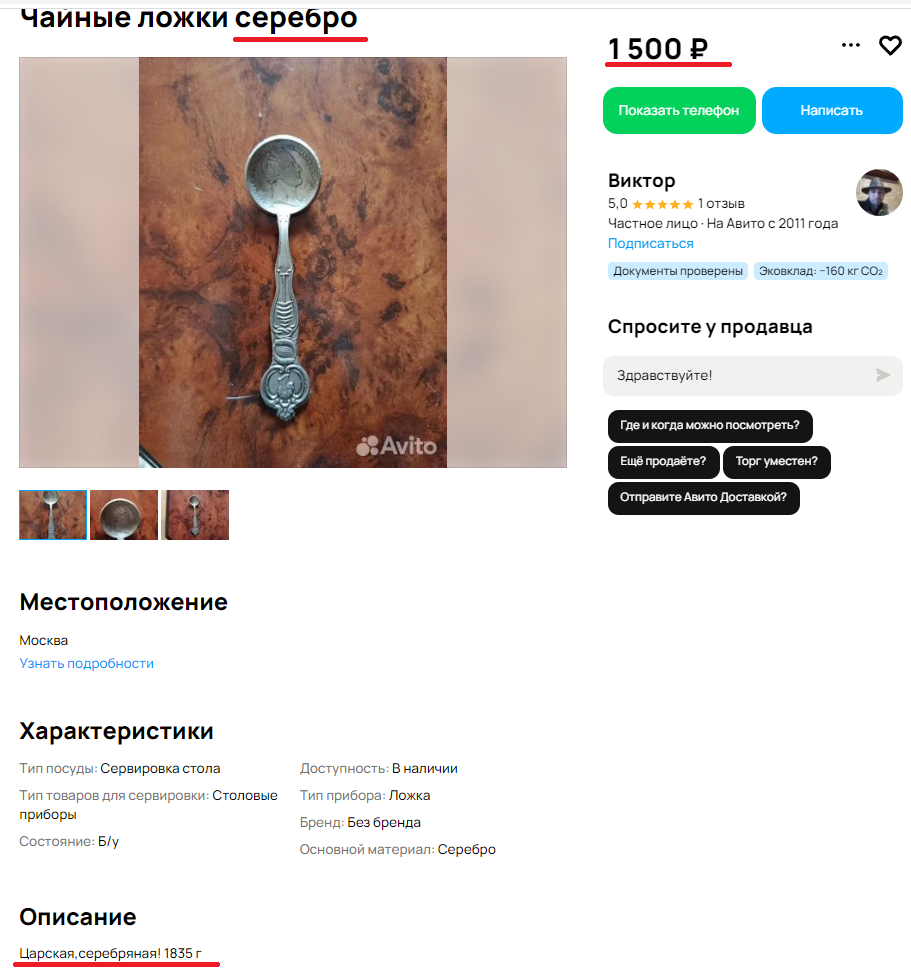Select the third spoon thumbnail
Screen dimensions: 911x975
195,515
